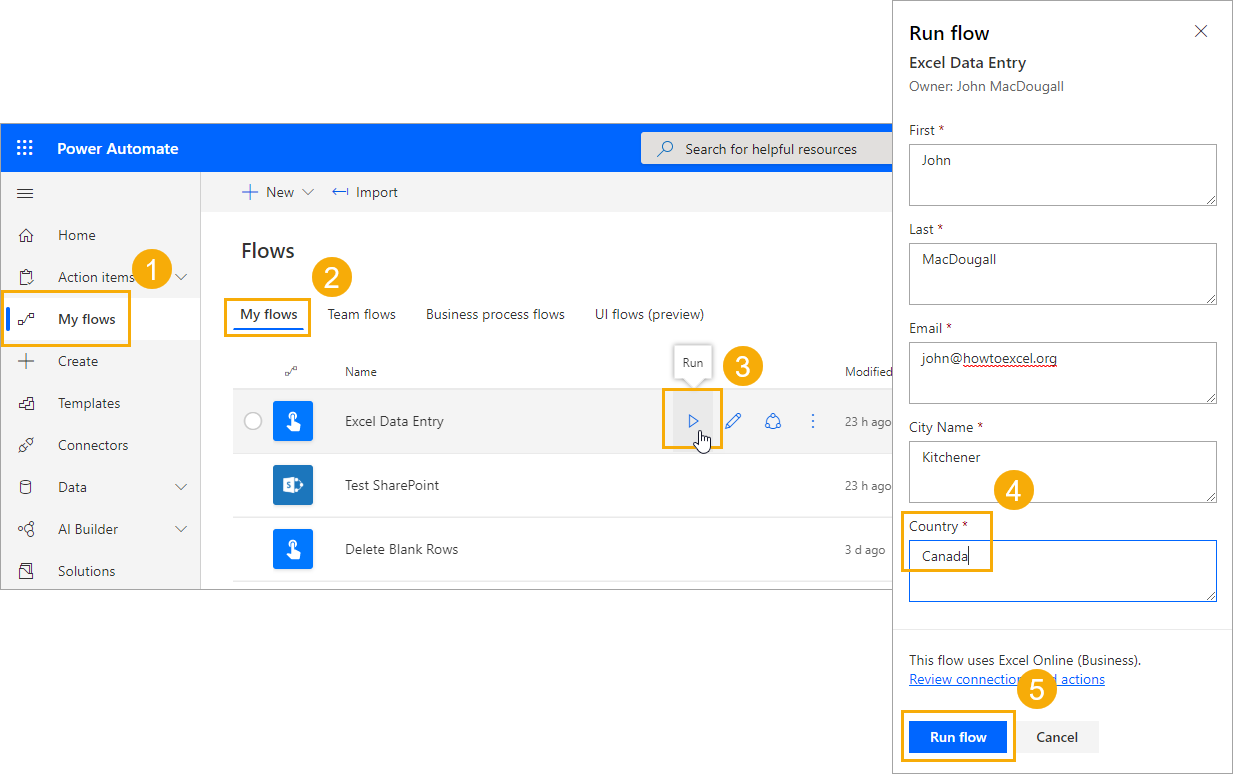Expand the Data section chevron
The image size is (1233, 774).
tap(181, 487)
